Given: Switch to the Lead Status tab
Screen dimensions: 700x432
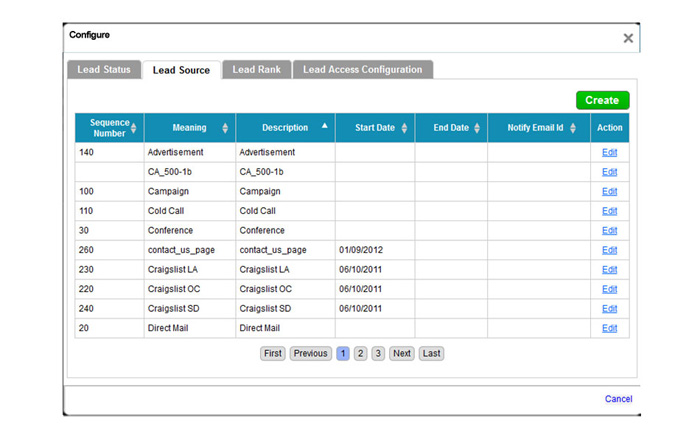Looking at the screenshot, I should click(x=104, y=70).
